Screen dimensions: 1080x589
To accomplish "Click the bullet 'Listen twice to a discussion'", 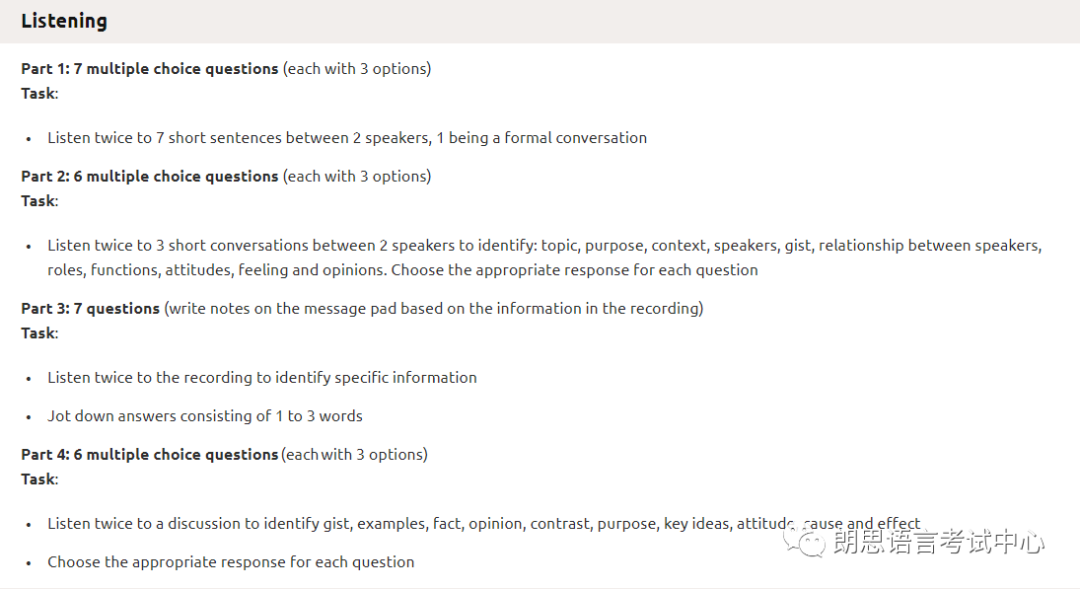I will pyautogui.click(x=484, y=524).
